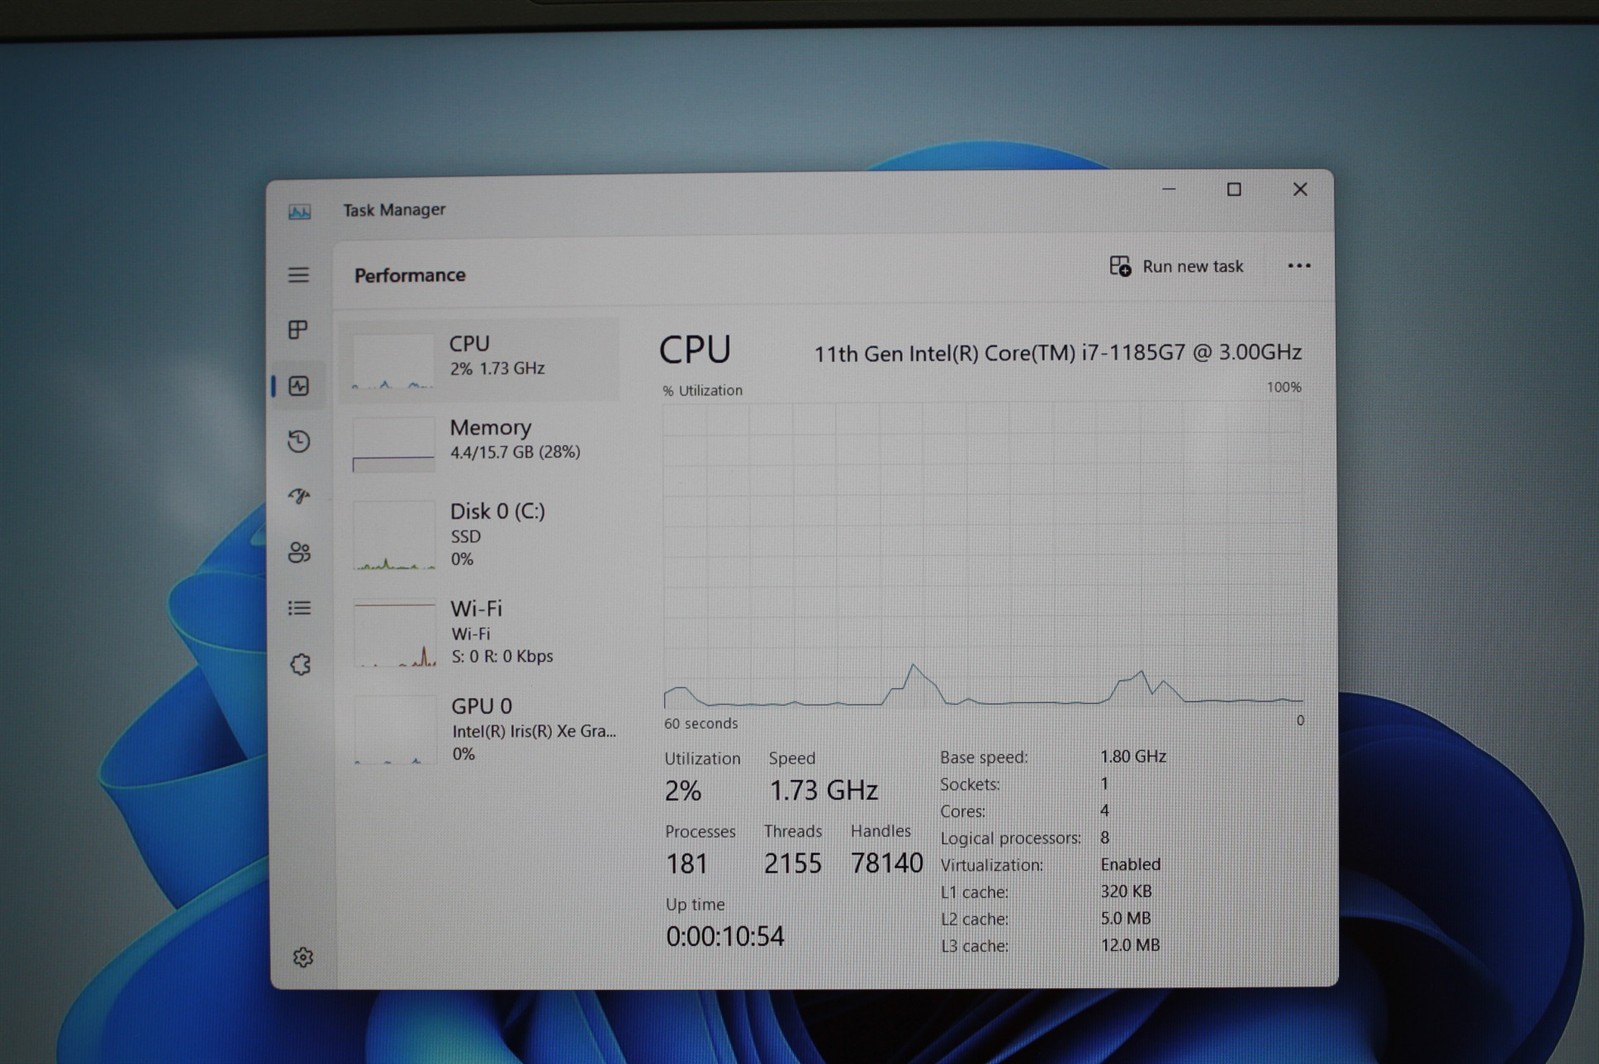The image size is (1599, 1064).
Task: Click the 78140 Handles value
Action: (x=887, y=863)
